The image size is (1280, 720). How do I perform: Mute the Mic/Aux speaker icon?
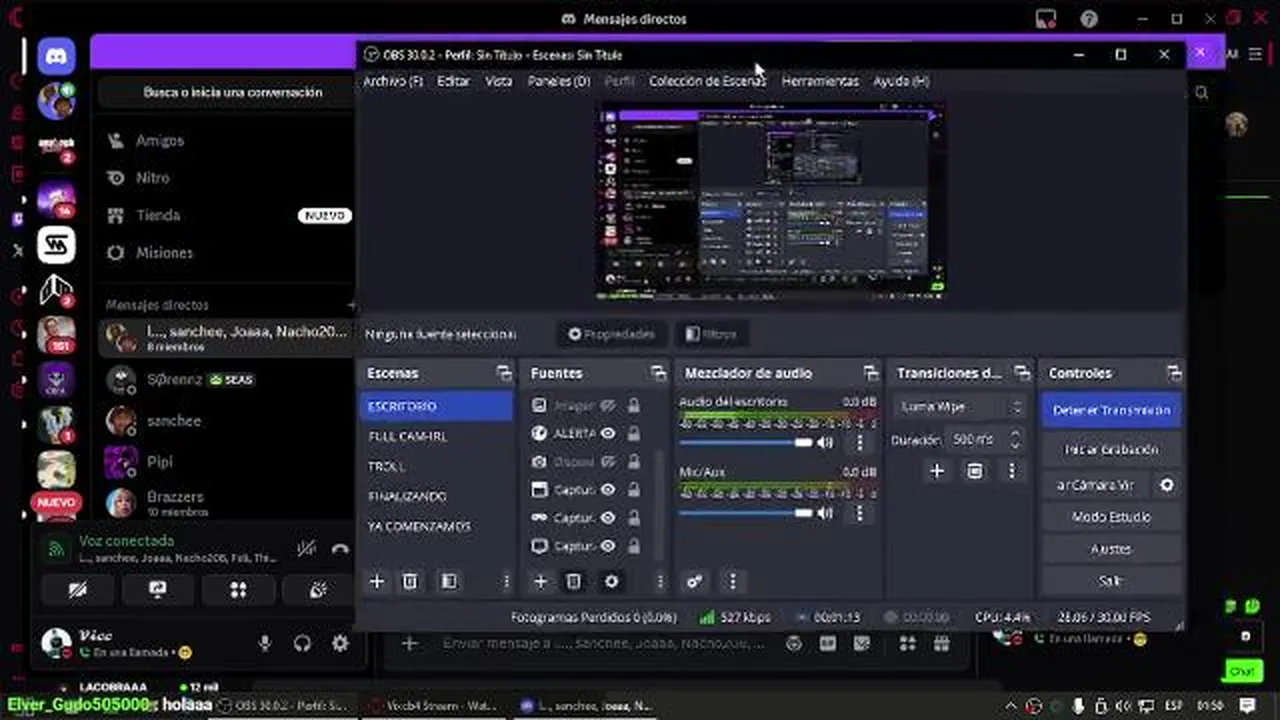825,513
